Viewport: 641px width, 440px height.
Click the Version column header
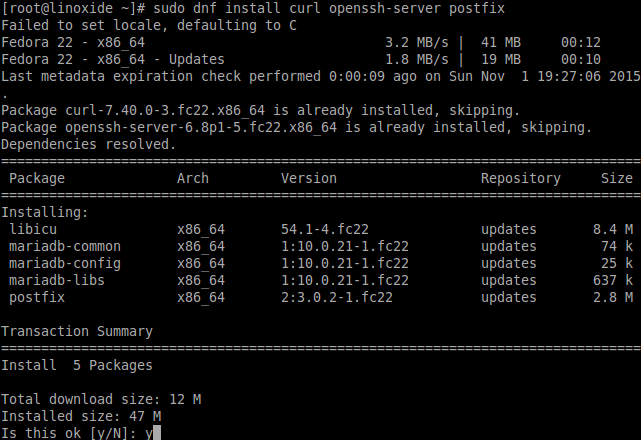tap(309, 178)
